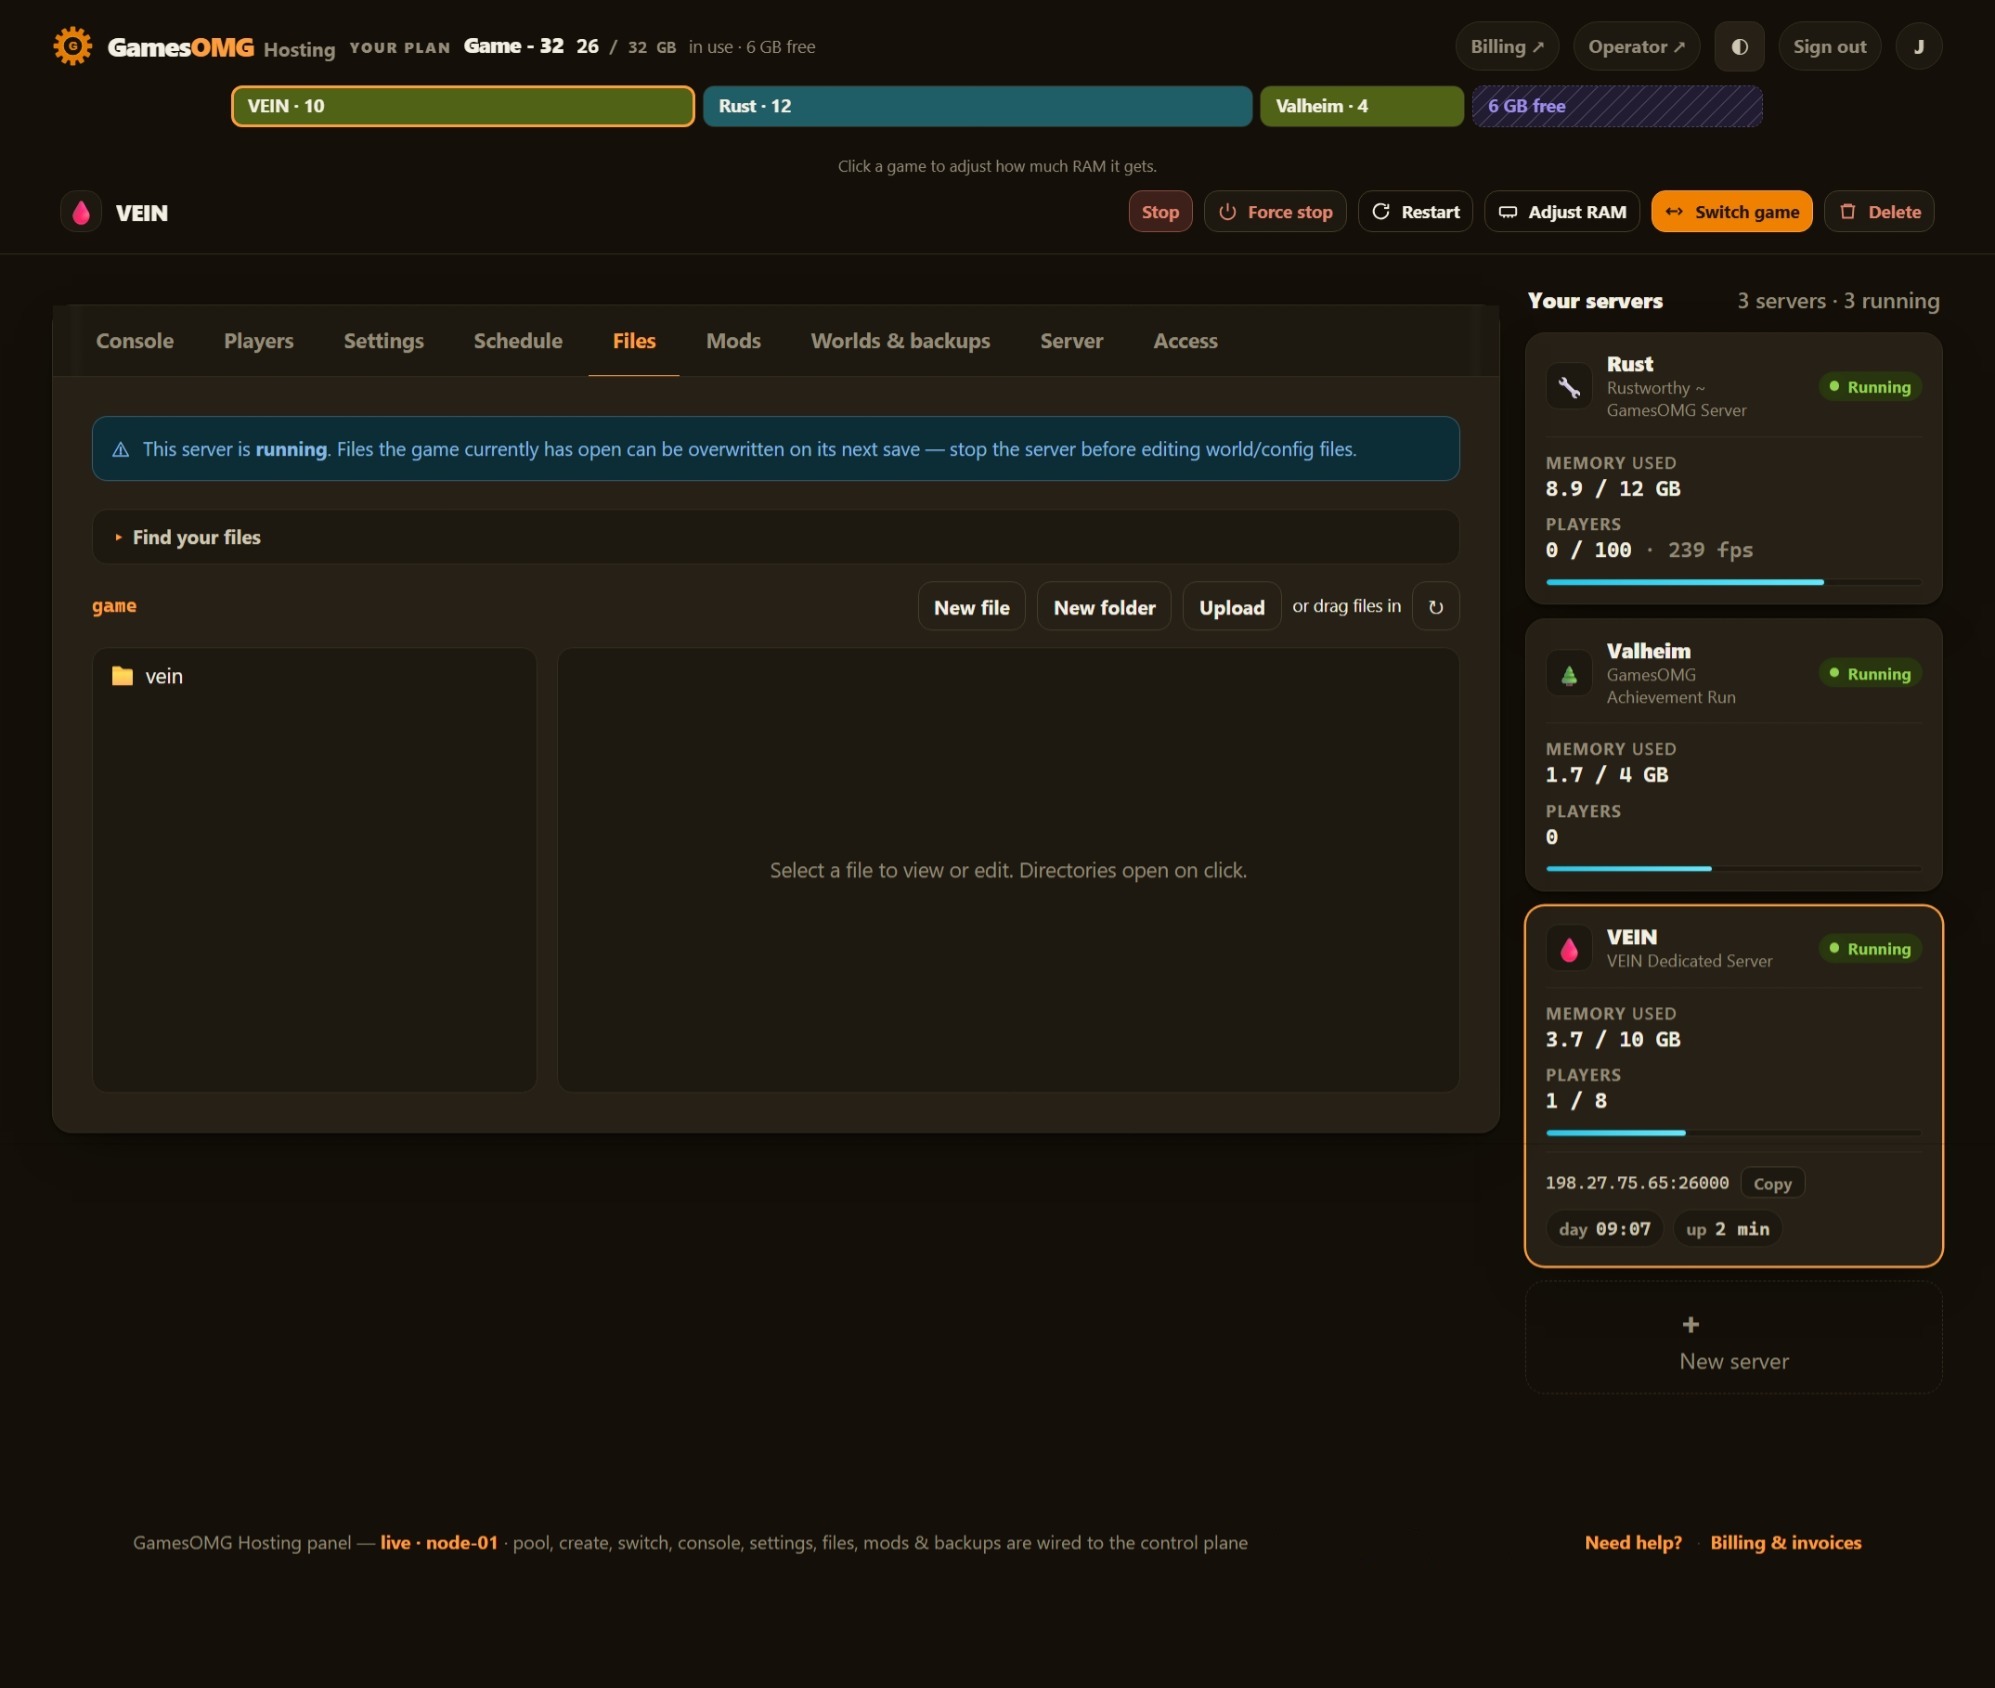Click the GamesOMG gear logo icon
1995x1688 pixels.
tap(72, 46)
